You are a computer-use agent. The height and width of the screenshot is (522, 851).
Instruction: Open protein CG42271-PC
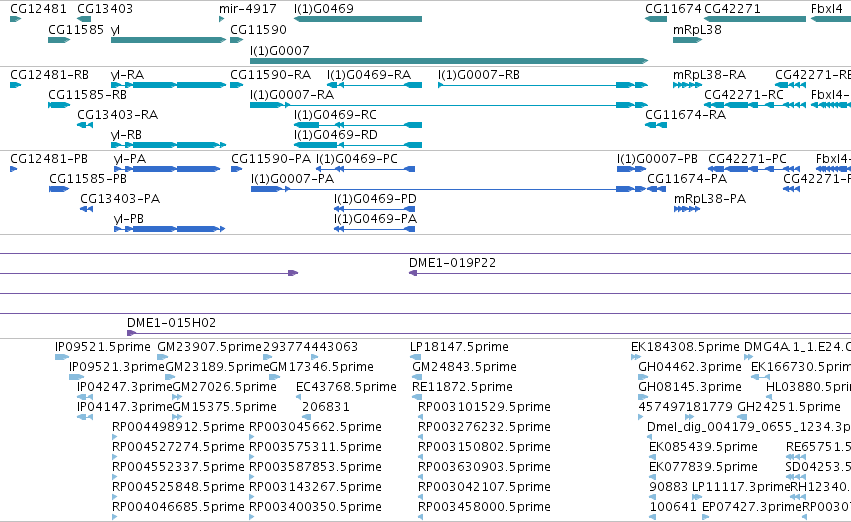coord(747,158)
